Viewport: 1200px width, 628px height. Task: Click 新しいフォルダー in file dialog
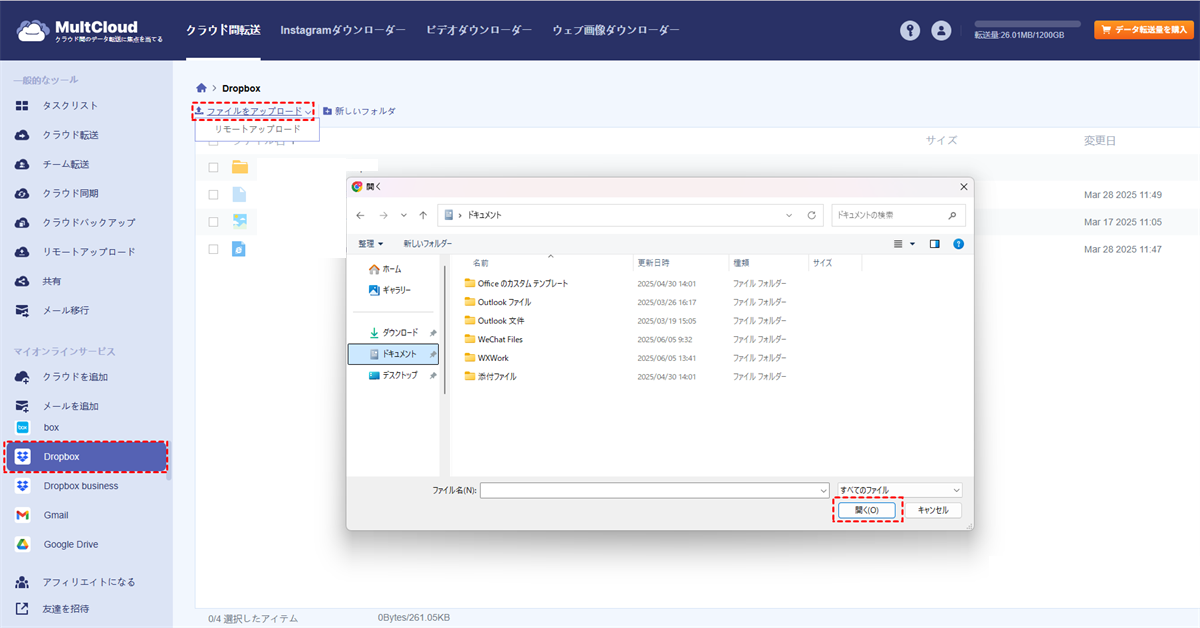[428, 243]
